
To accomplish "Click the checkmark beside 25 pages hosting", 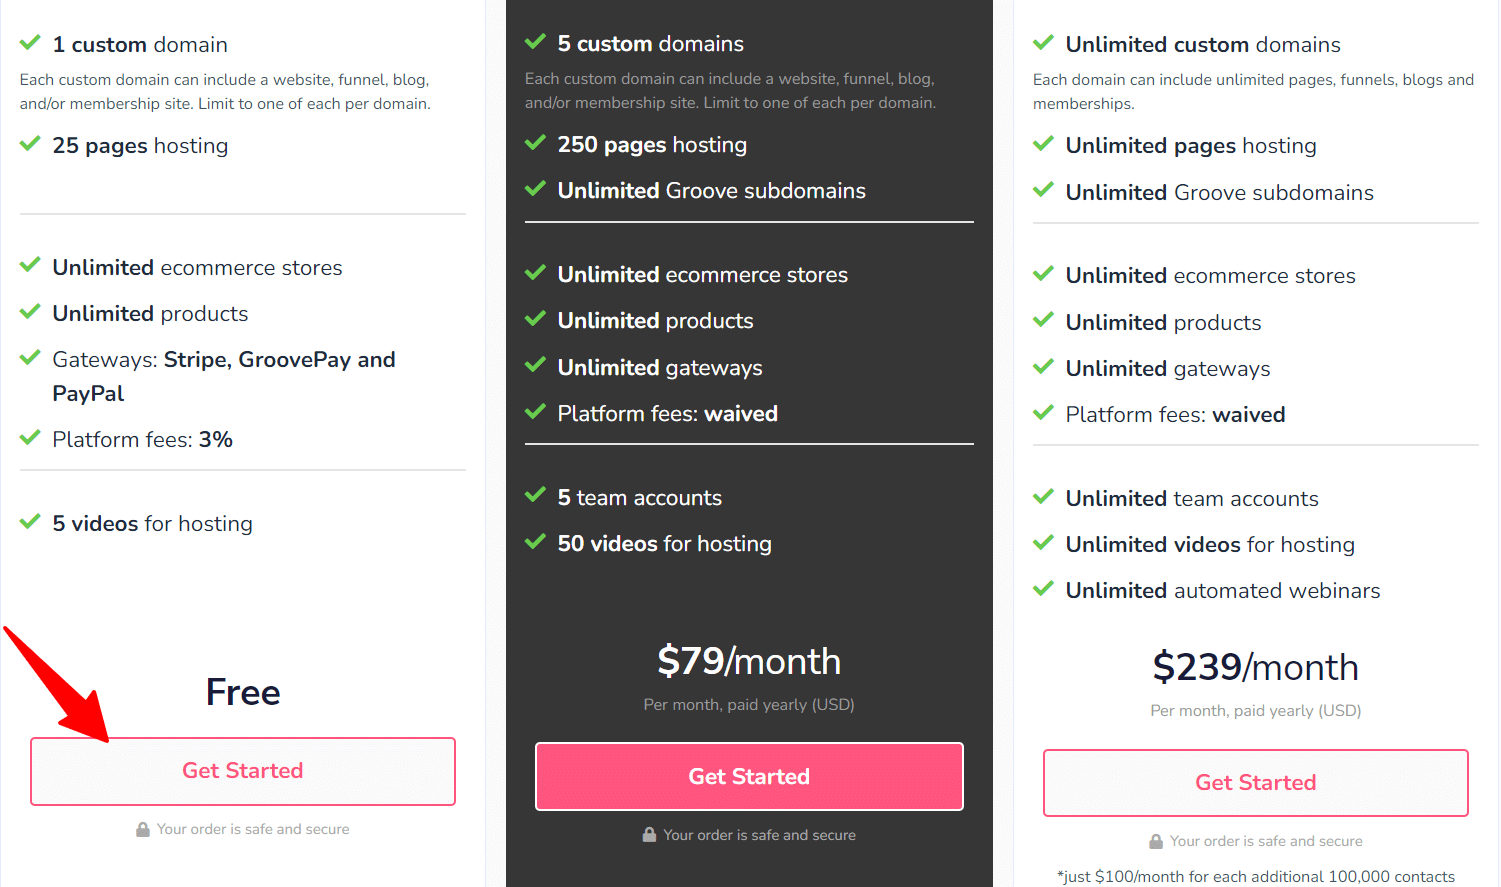I will [x=30, y=144].
